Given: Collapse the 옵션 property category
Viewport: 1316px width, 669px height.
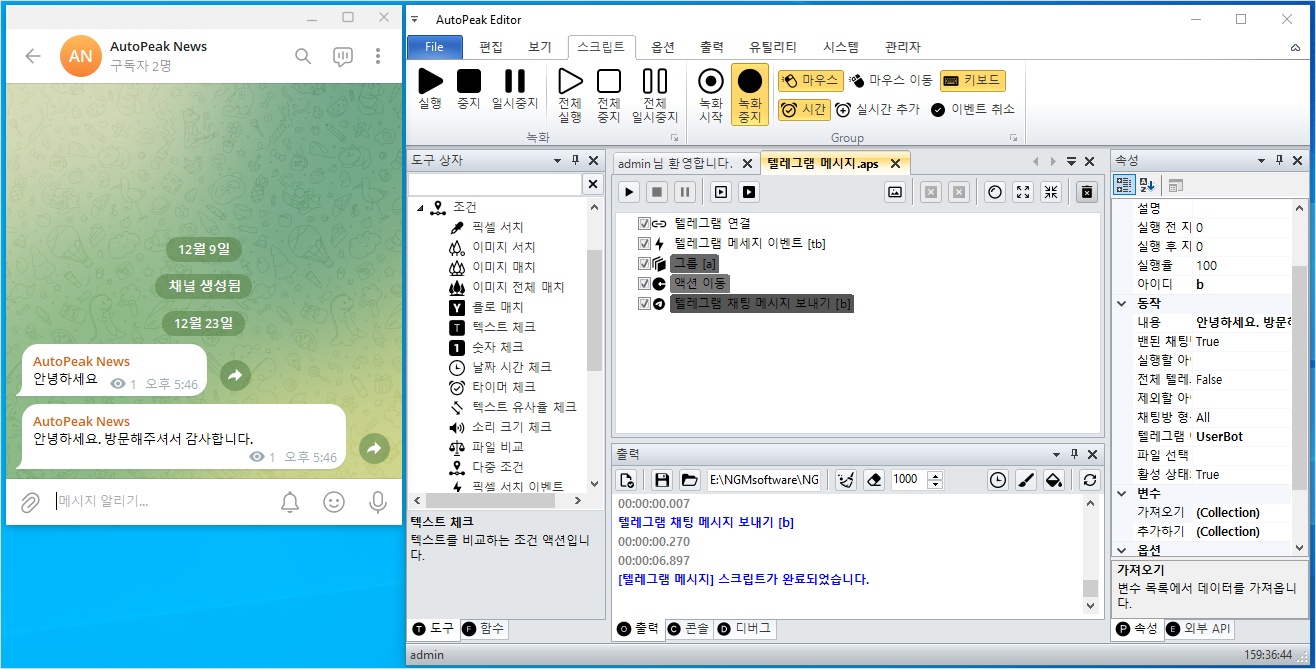Looking at the screenshot, I should tap(1122, 550).
